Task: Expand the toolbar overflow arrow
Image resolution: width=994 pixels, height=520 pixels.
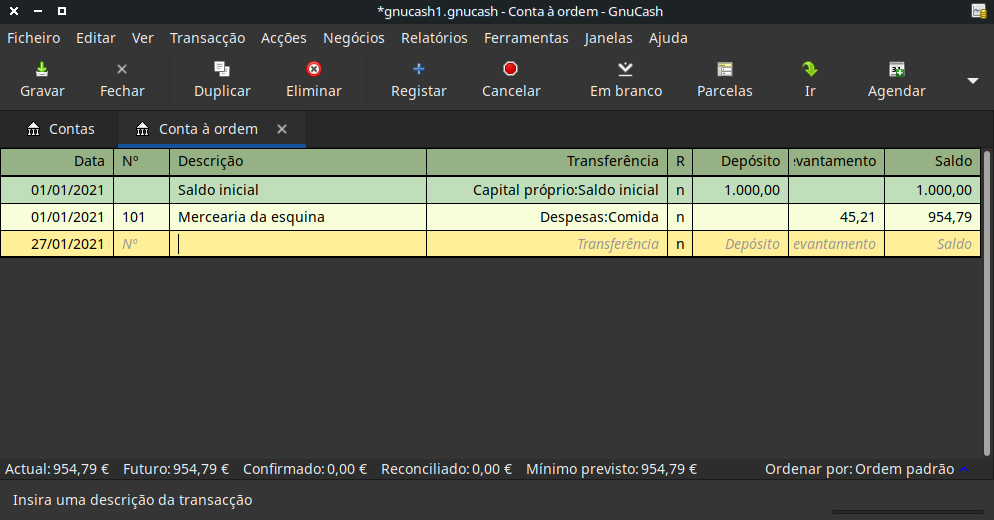Action: 973,81
